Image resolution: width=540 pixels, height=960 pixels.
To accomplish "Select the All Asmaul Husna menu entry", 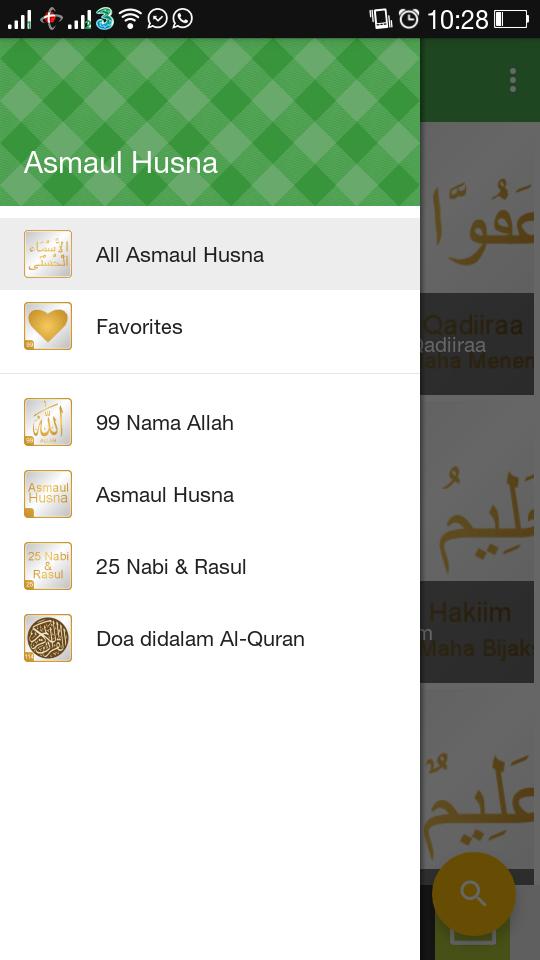I will click(210, 254).
